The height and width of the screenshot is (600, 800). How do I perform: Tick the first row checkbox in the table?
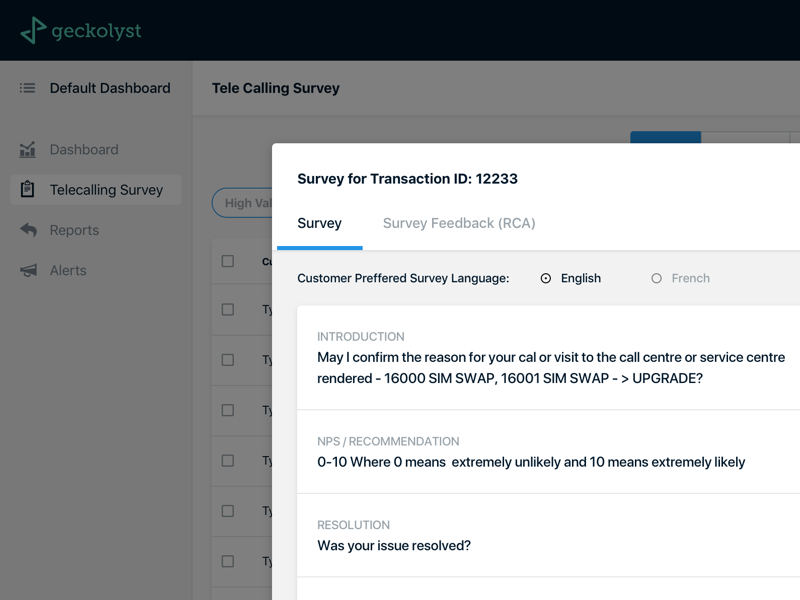[228, 310]
